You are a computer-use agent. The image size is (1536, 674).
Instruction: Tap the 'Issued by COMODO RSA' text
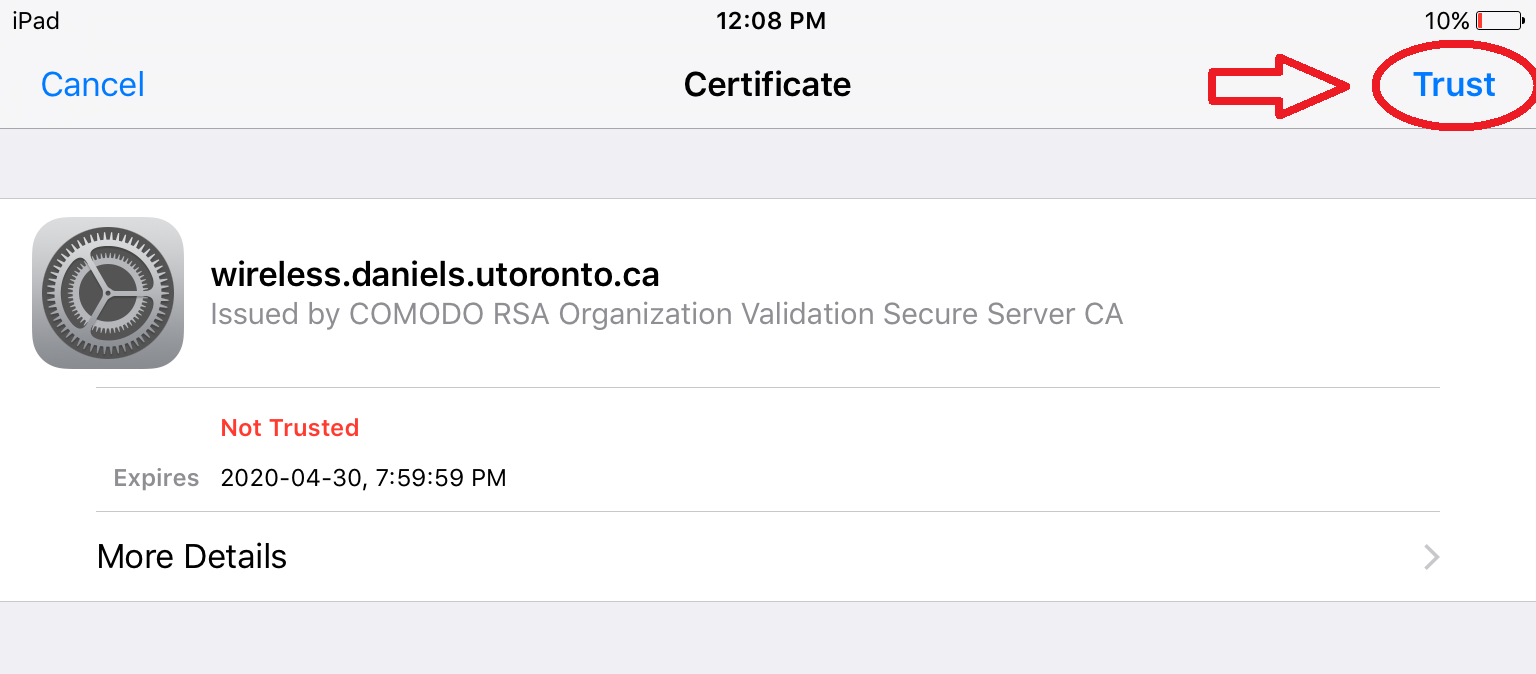tap(666, 314)
